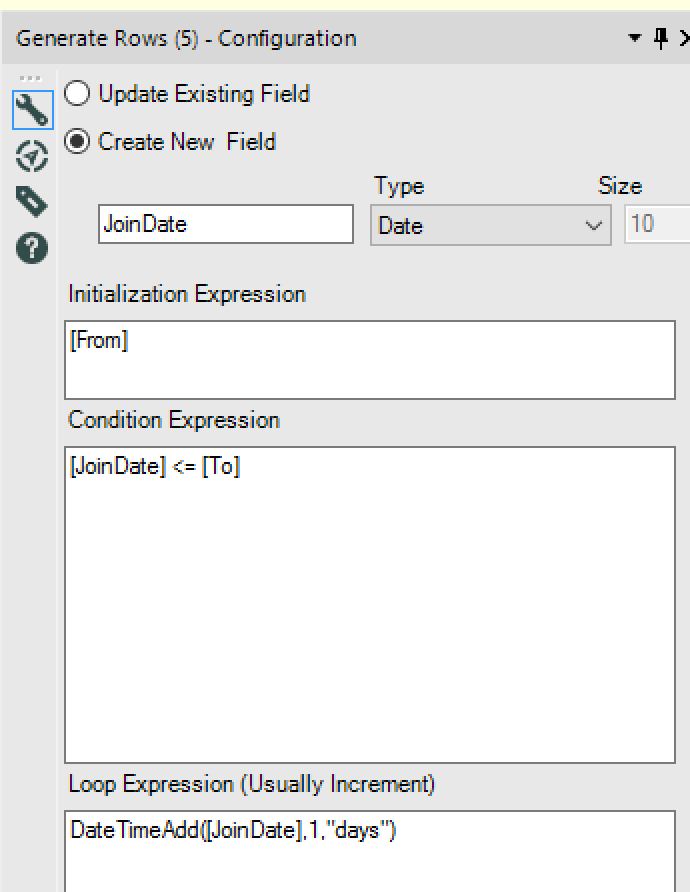Open the Navigation tab with the compass icon

(x=32, y=156)
